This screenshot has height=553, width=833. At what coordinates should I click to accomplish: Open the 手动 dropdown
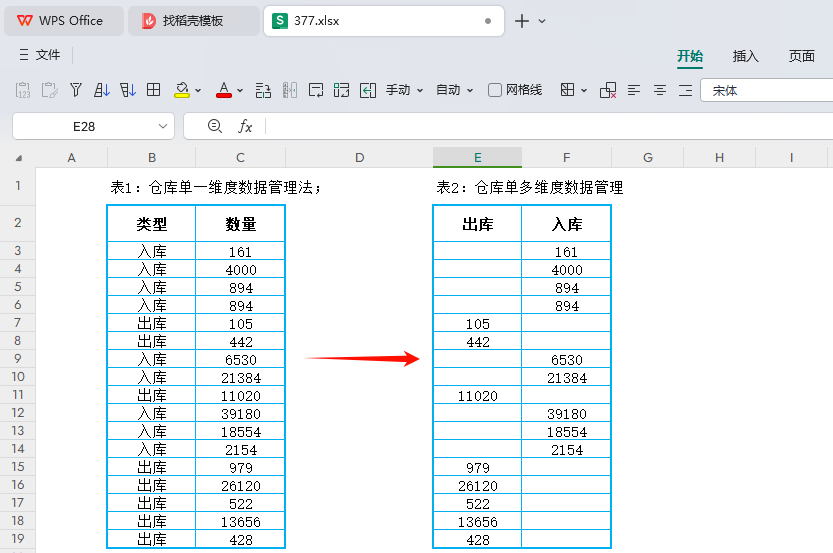pyautogui.click(x=404, y=90)
